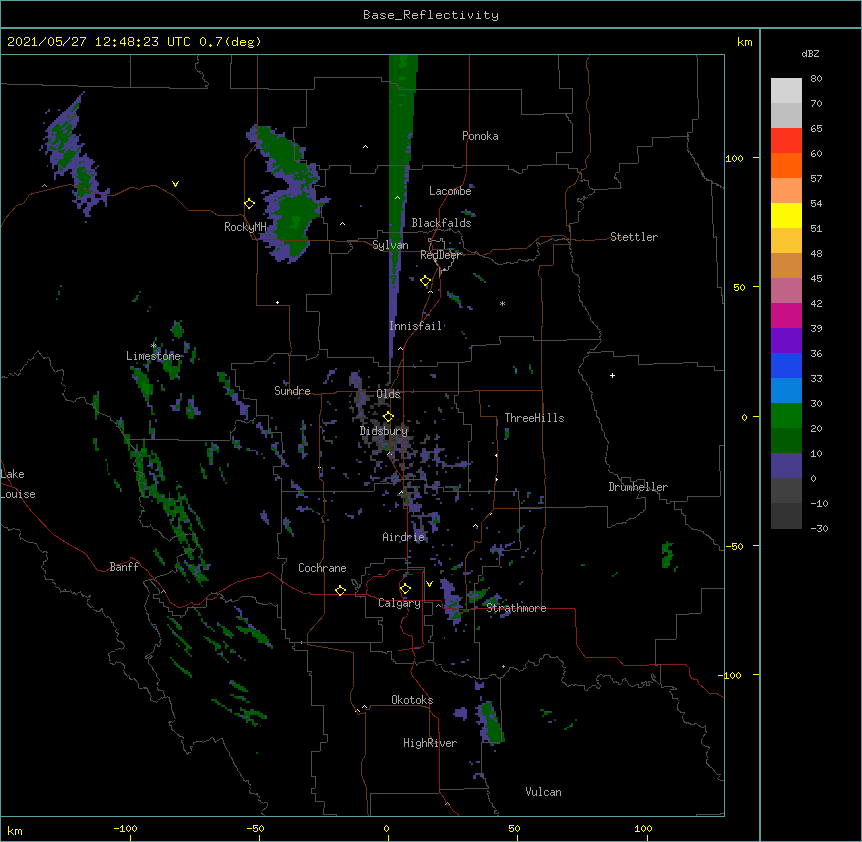Click the Innisfail label
This screenshot has width=862, height=842.
click(x=416, y=326)
